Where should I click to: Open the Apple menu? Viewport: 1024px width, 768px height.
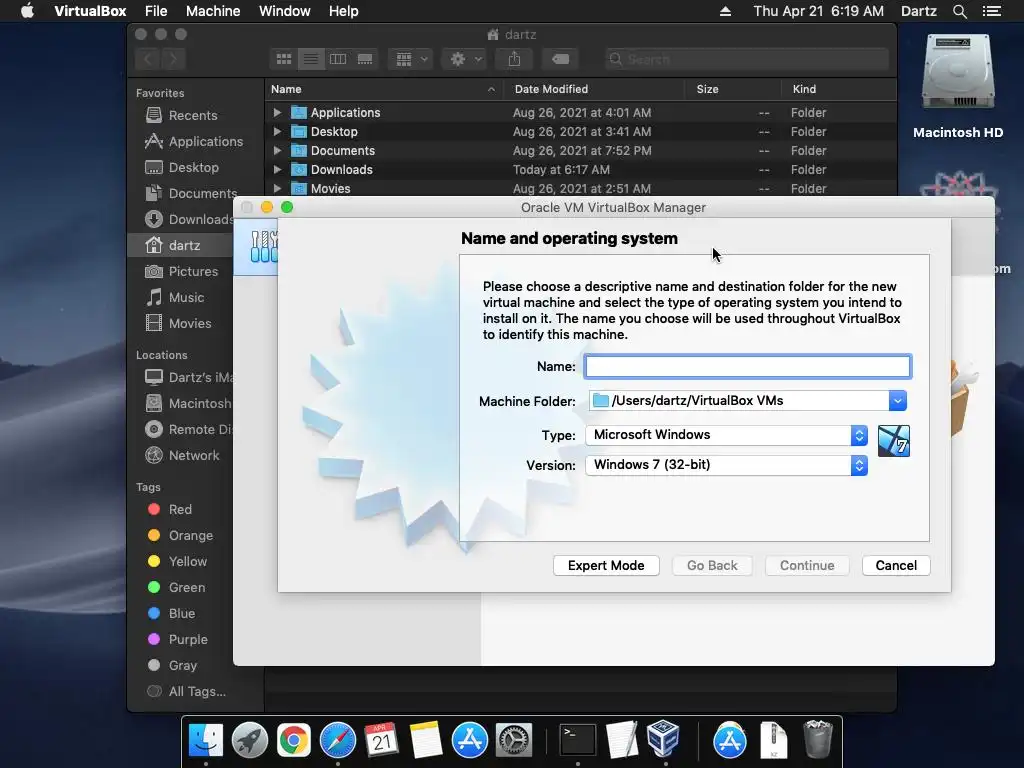pos(27,11)
